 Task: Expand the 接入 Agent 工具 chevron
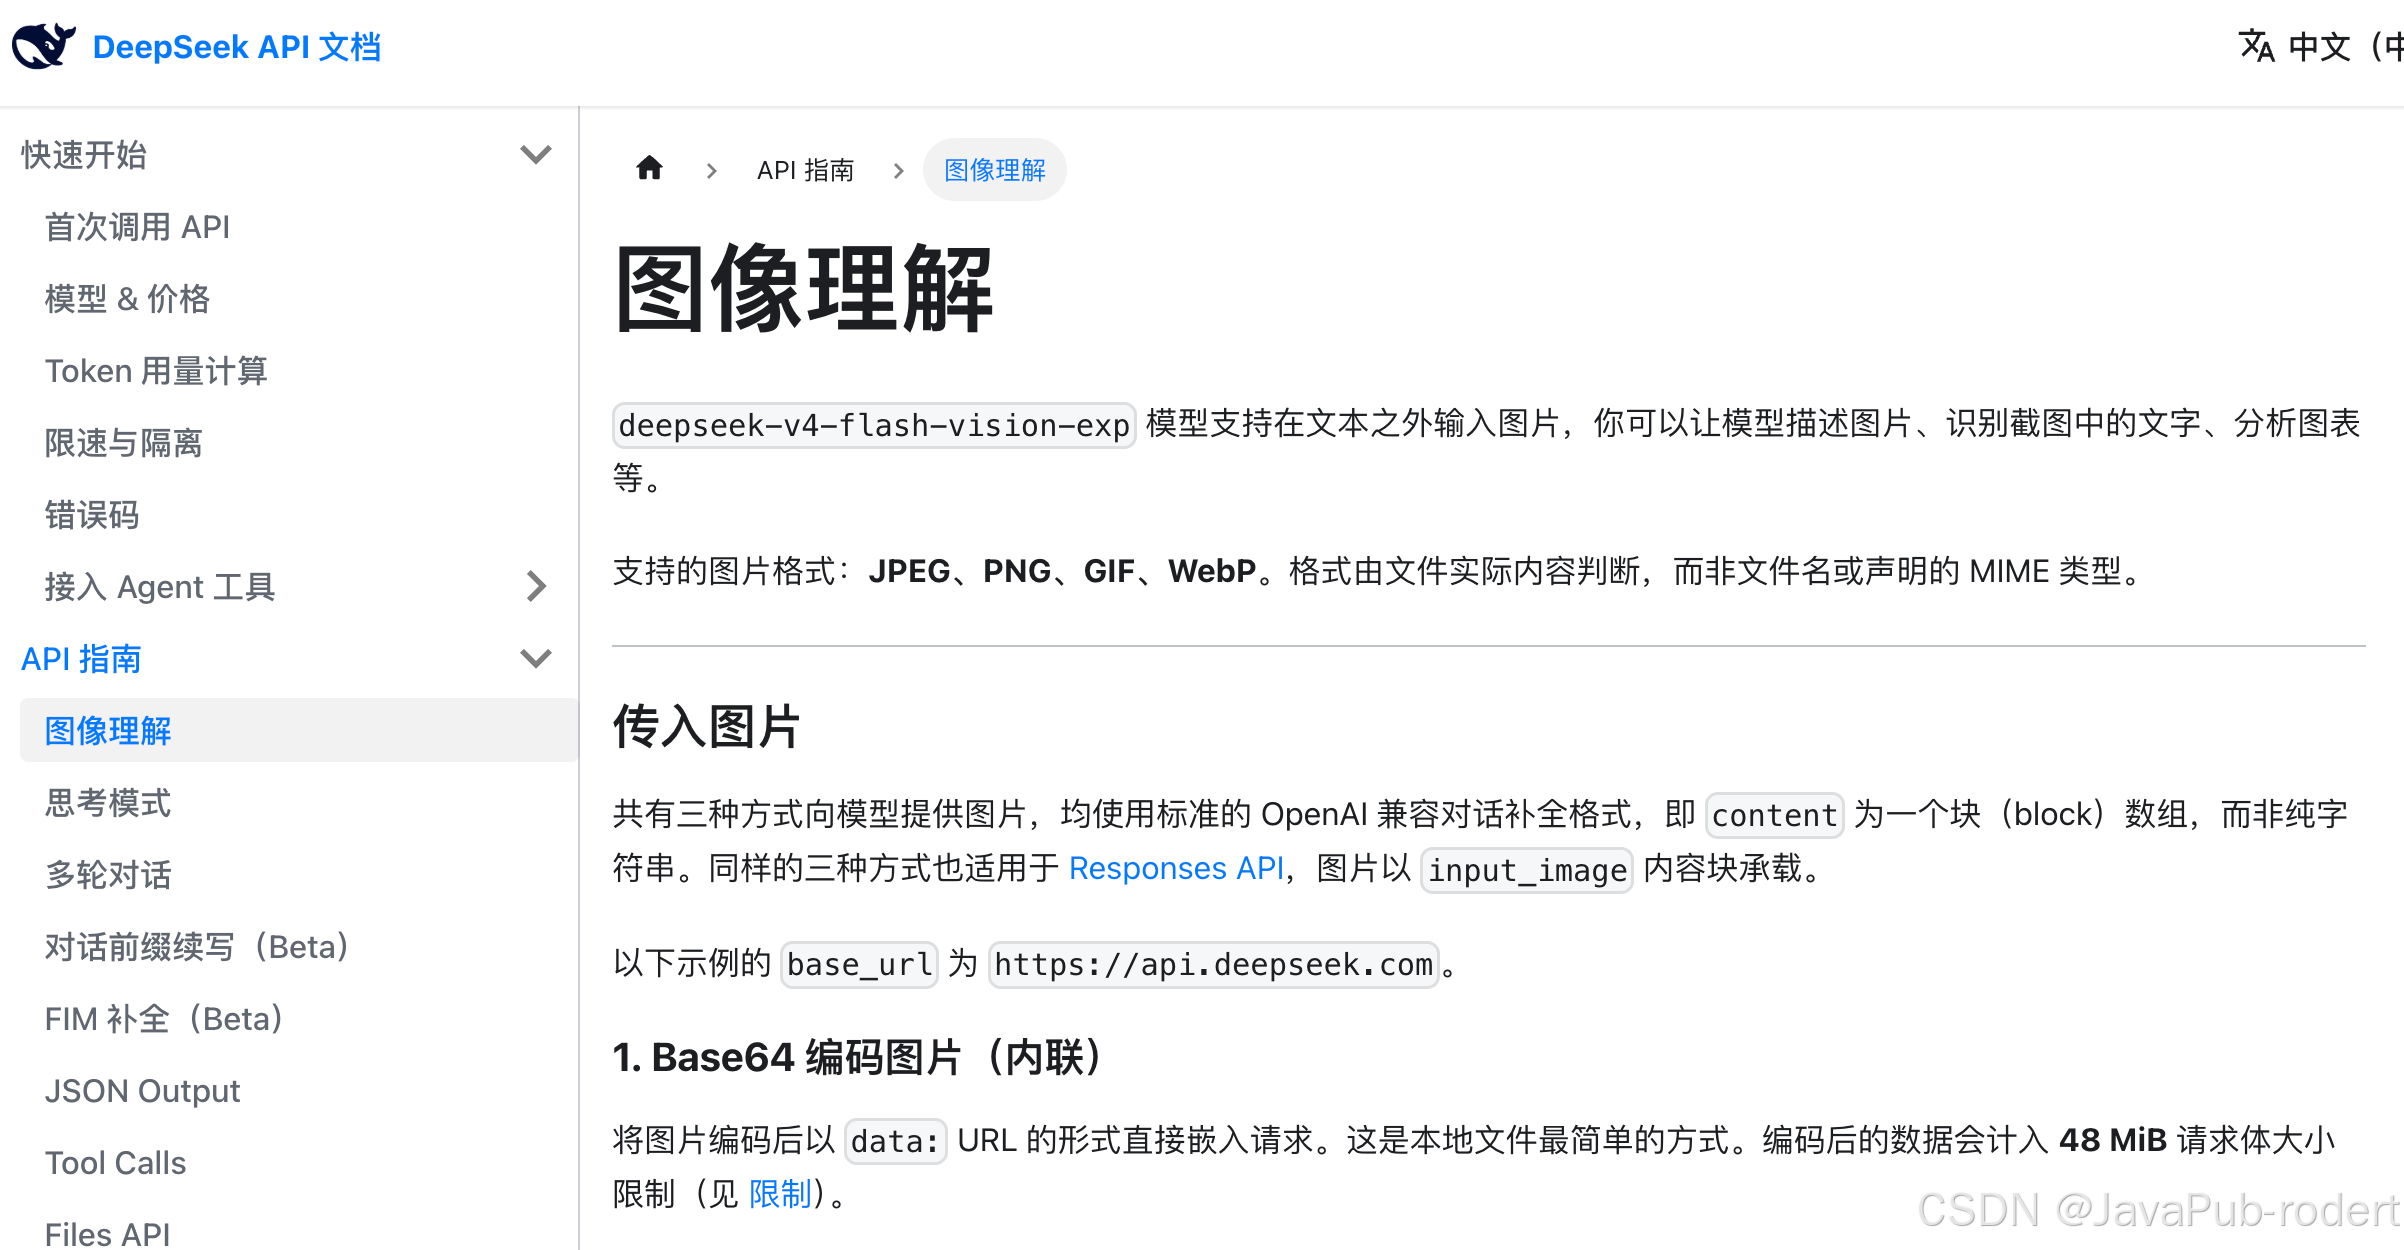click(x=536, y=586)
